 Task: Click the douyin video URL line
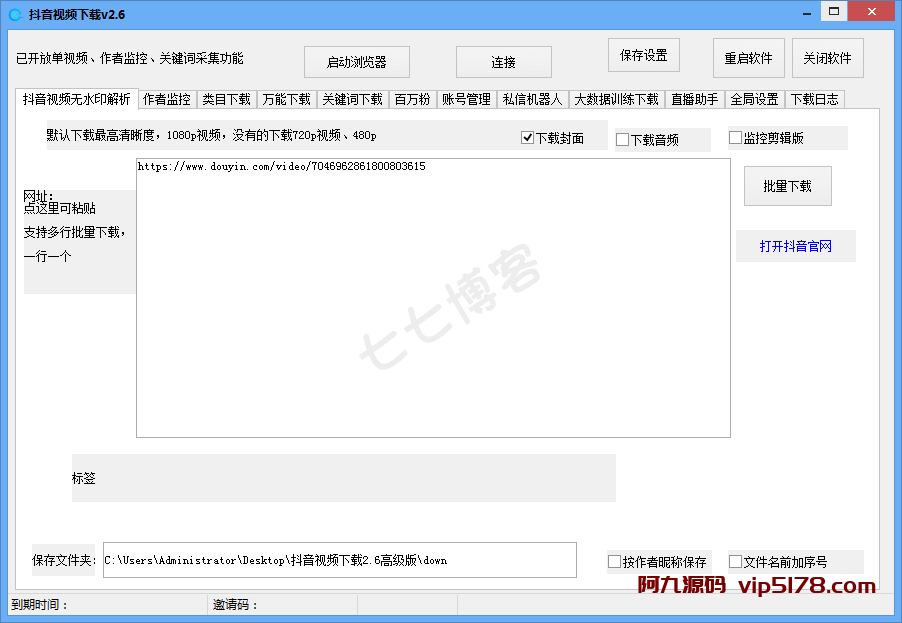282,166
